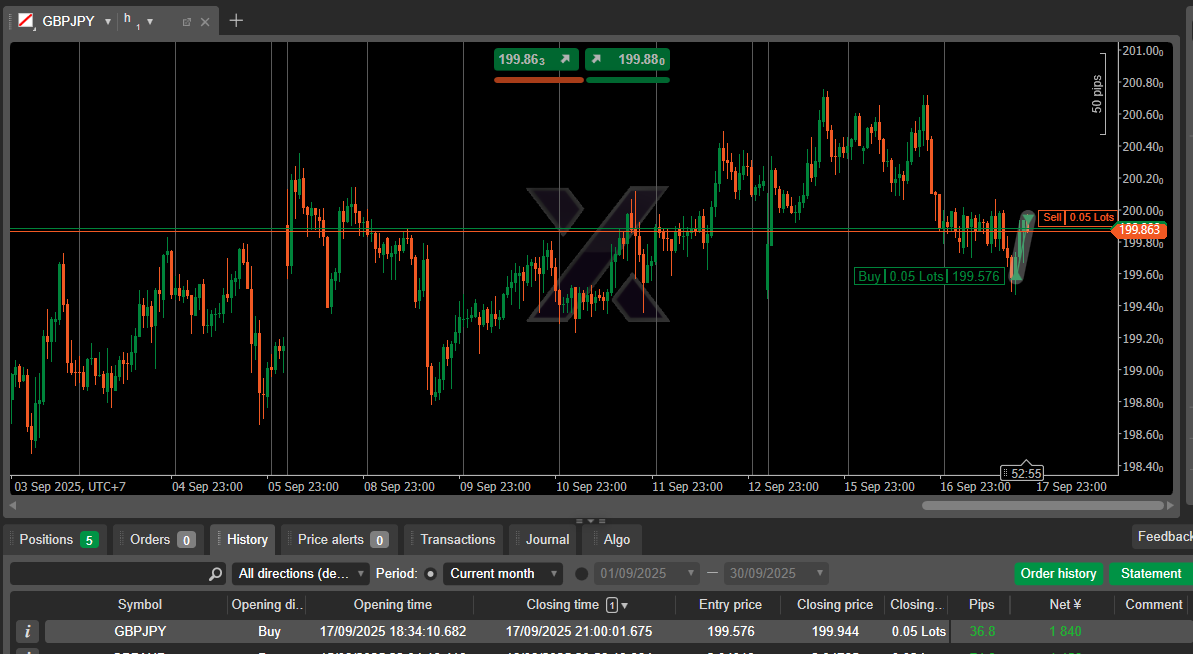Click the search magnifier icon in History

tap(215, 574)
